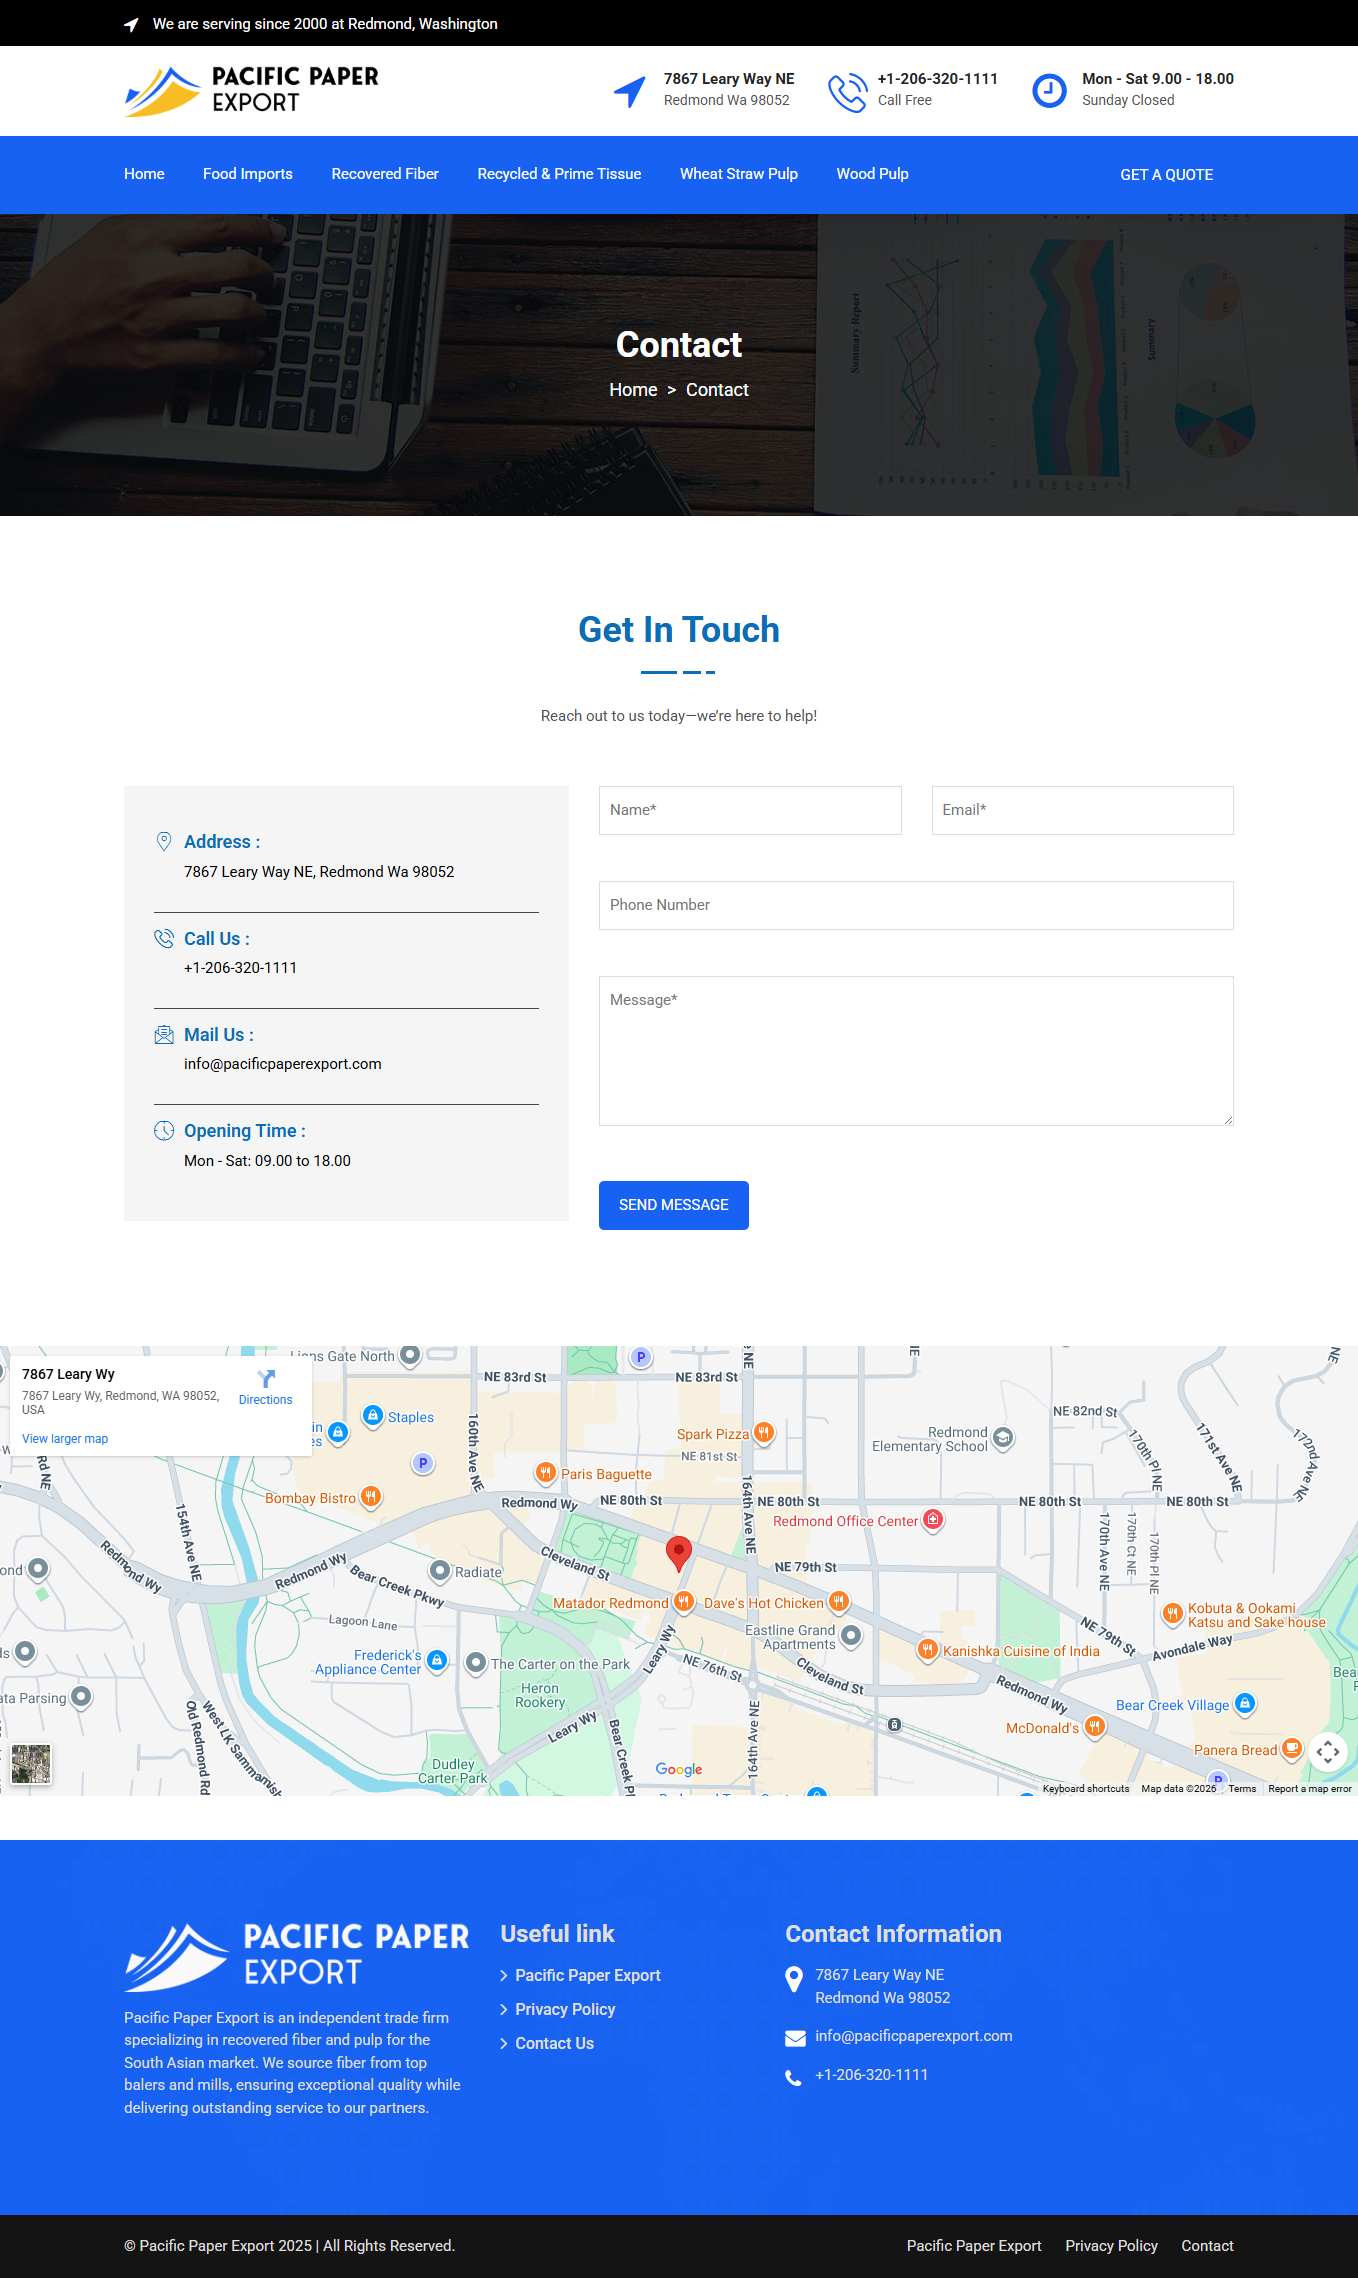This screenshot has height=2278, width=1358.
Task: Focus the Name input field
Action: tap(750, 810)
